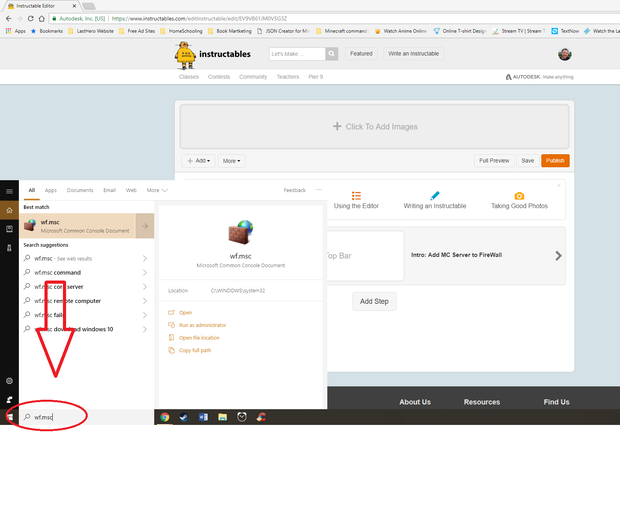This screenshot has width=620, height=517.
Task: Expand the wf.msc best match arrow
Action: (x=145, y=227)
